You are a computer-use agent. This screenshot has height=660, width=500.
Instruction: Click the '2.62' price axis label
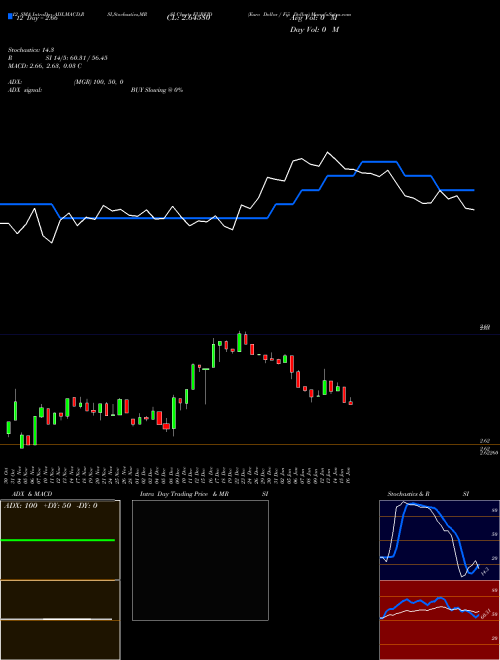[484, 441]
